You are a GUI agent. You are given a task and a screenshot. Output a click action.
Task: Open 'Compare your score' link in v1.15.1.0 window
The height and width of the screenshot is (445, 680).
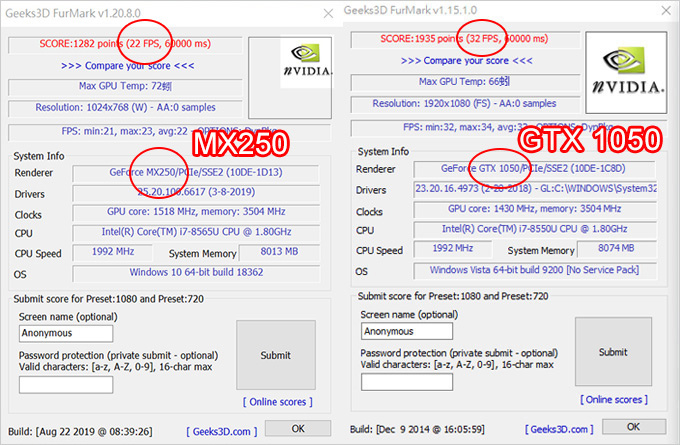point(466,61)
